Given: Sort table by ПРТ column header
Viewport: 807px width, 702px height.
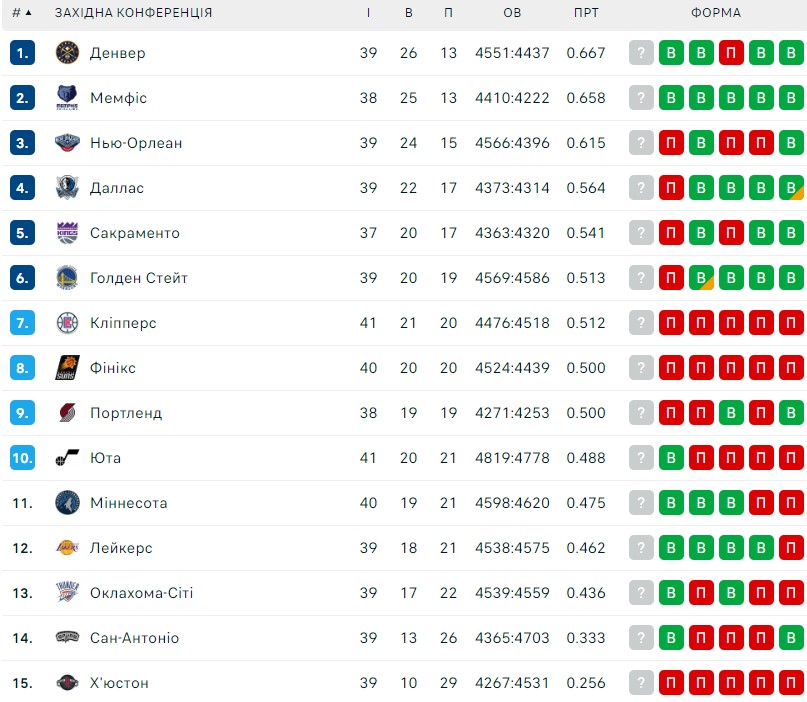Looking at the screenshot, I should pos(586,13).
